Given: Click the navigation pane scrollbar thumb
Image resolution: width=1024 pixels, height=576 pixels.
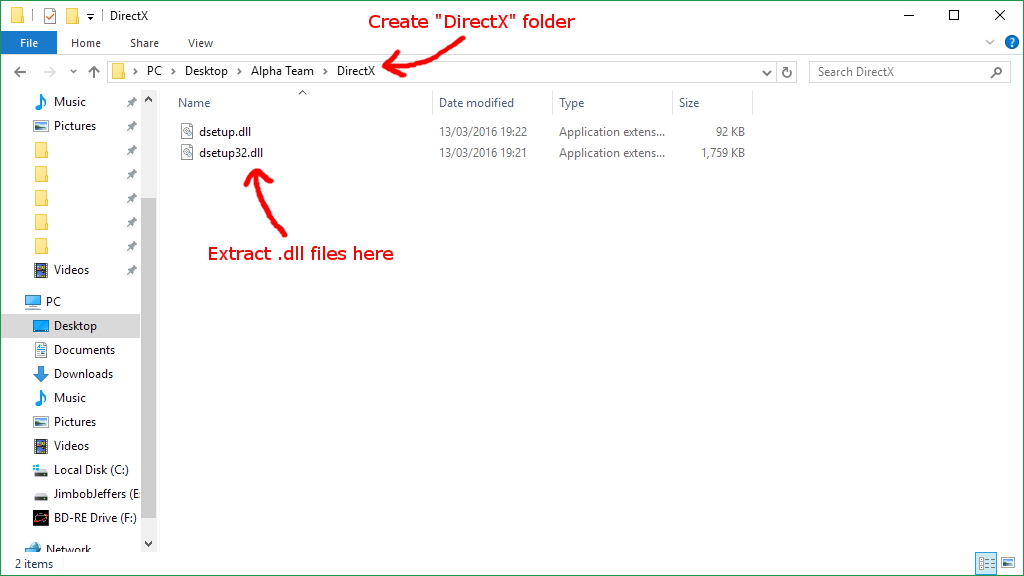Looking at the screenshot, I should [x=148, y=358].
